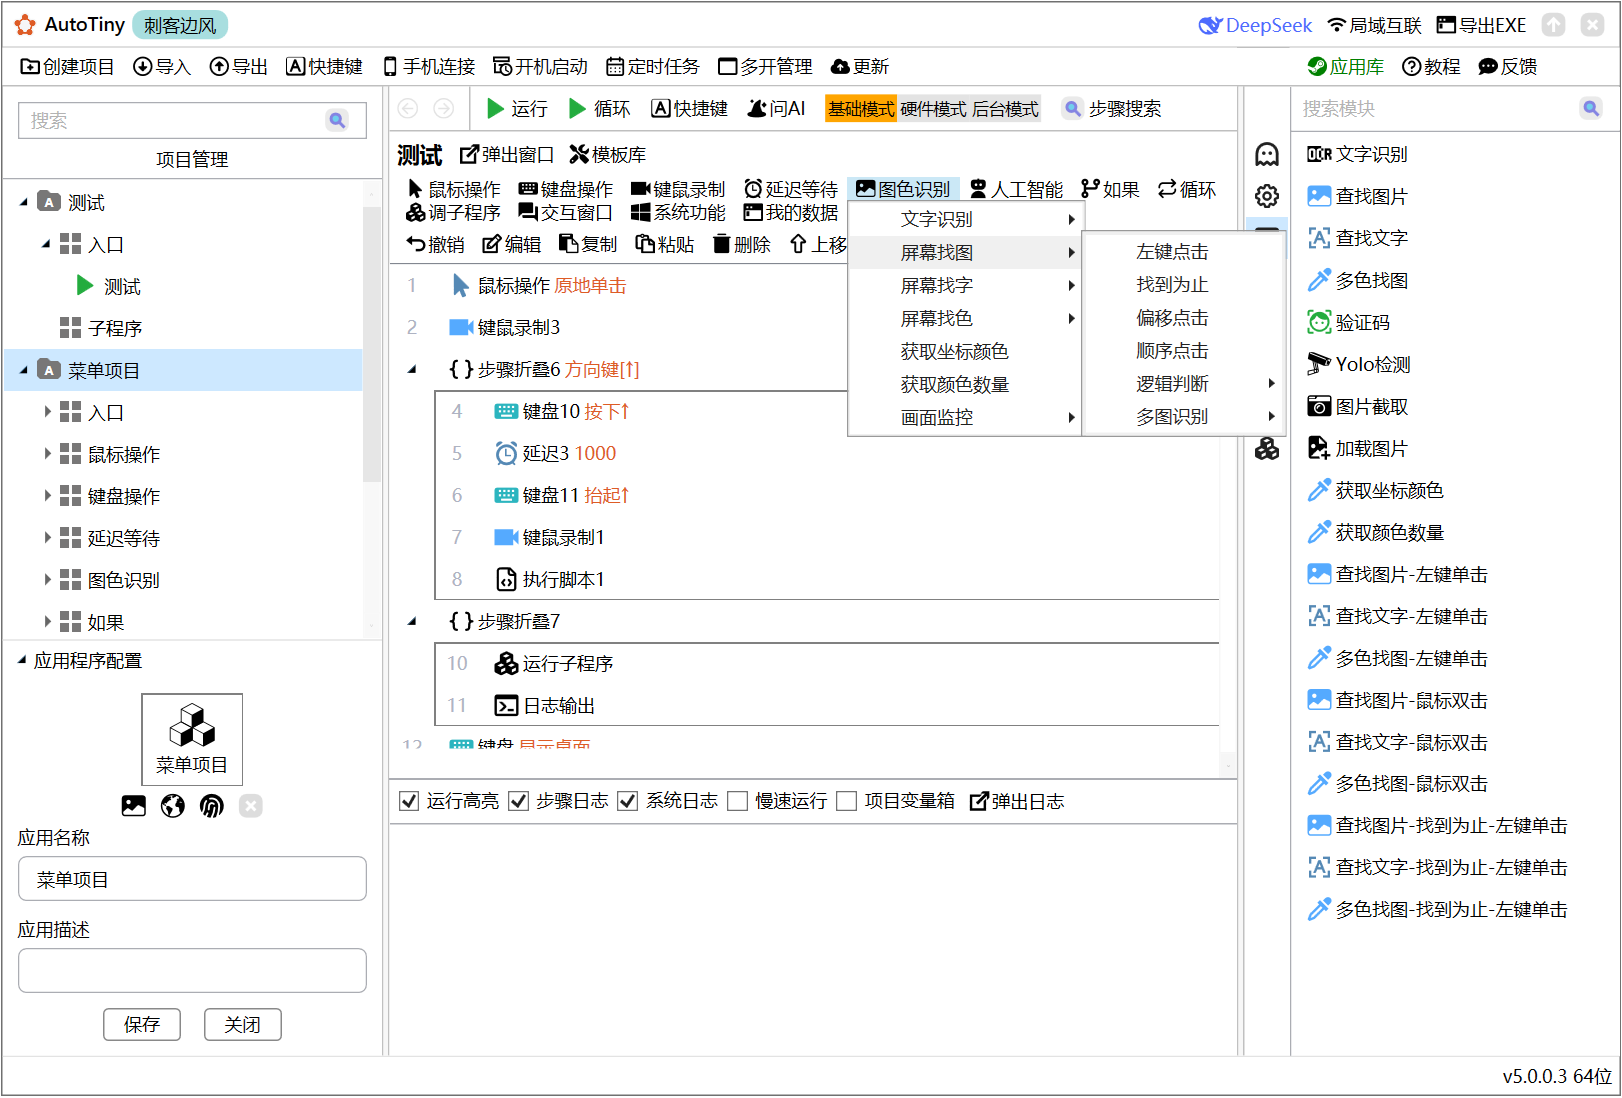Image resolution: width=1622 pixels, height=1098 pixels.
Task: Click the green 运行 play icon
Action: point(495,108)
